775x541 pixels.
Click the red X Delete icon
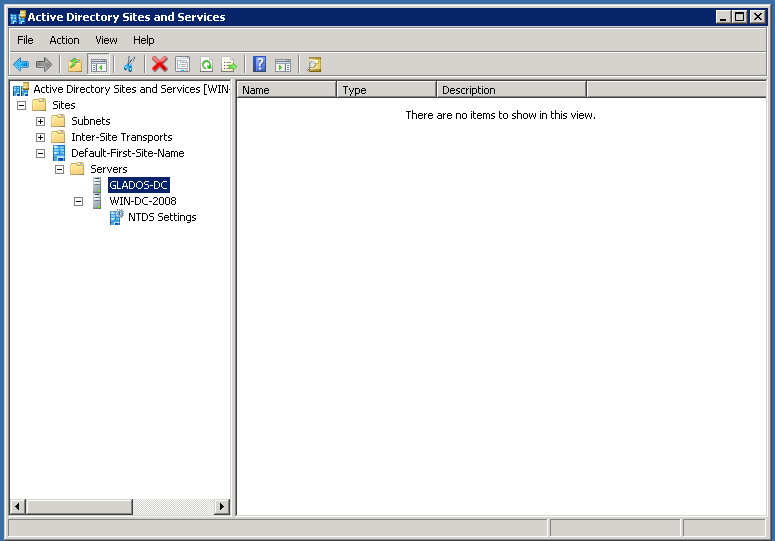click(x=159, y=65)
